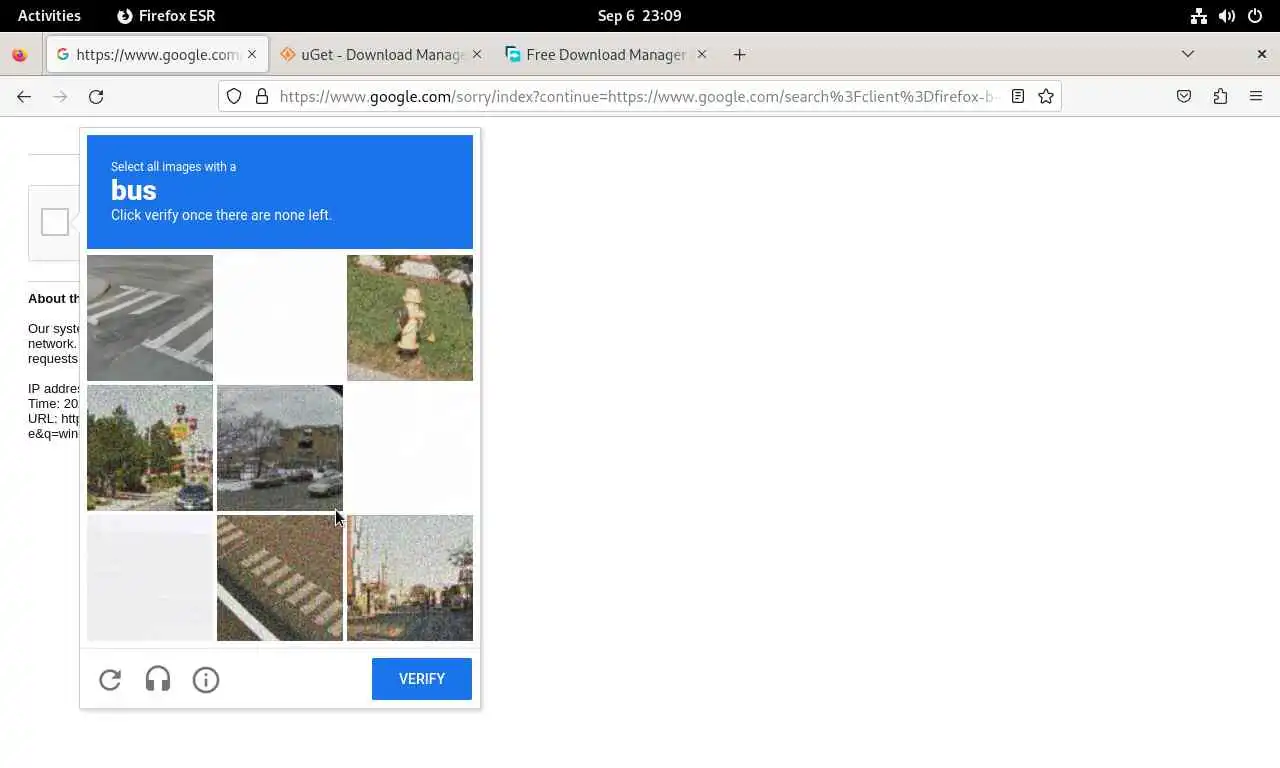This screenshot has width=1280, height=768.
Task: Get an audio challenge via headphones icon
Action: click(158, 680)
